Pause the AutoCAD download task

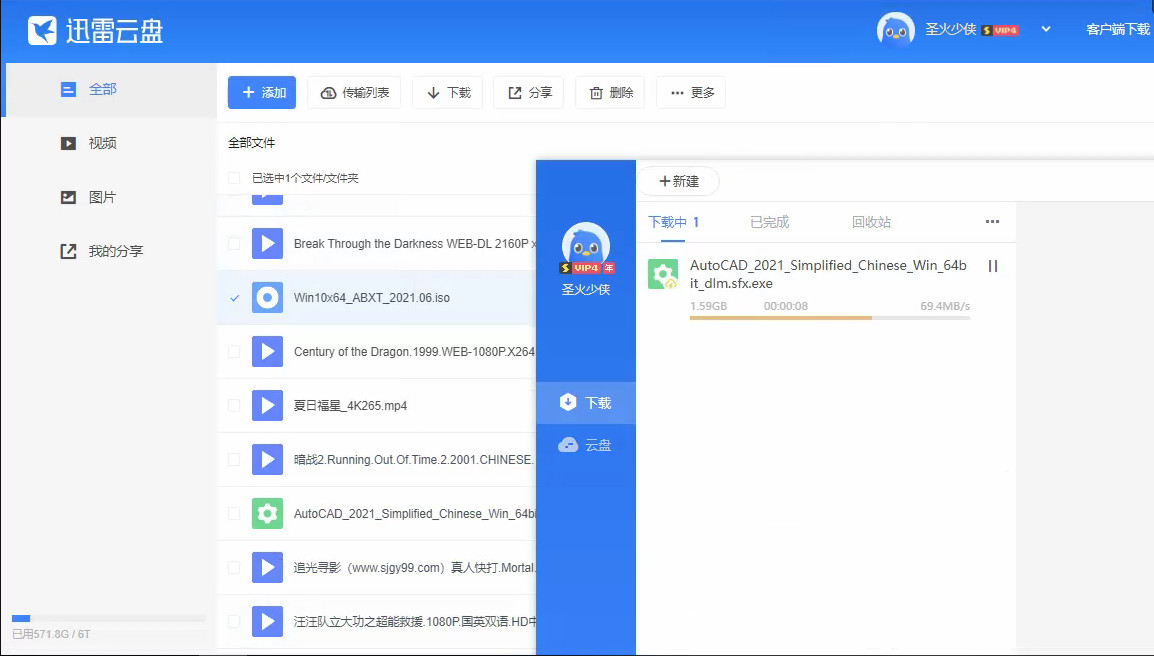993,267
